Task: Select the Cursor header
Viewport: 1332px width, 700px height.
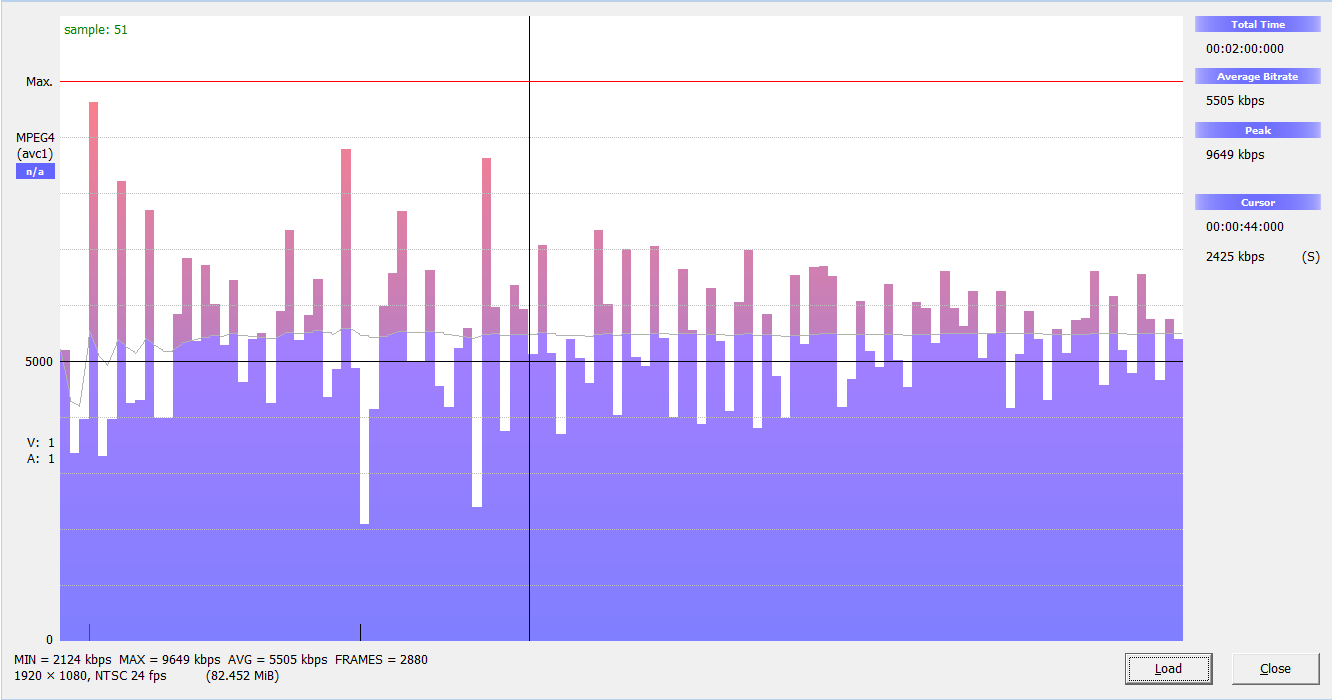Action: coord(1258,202)
